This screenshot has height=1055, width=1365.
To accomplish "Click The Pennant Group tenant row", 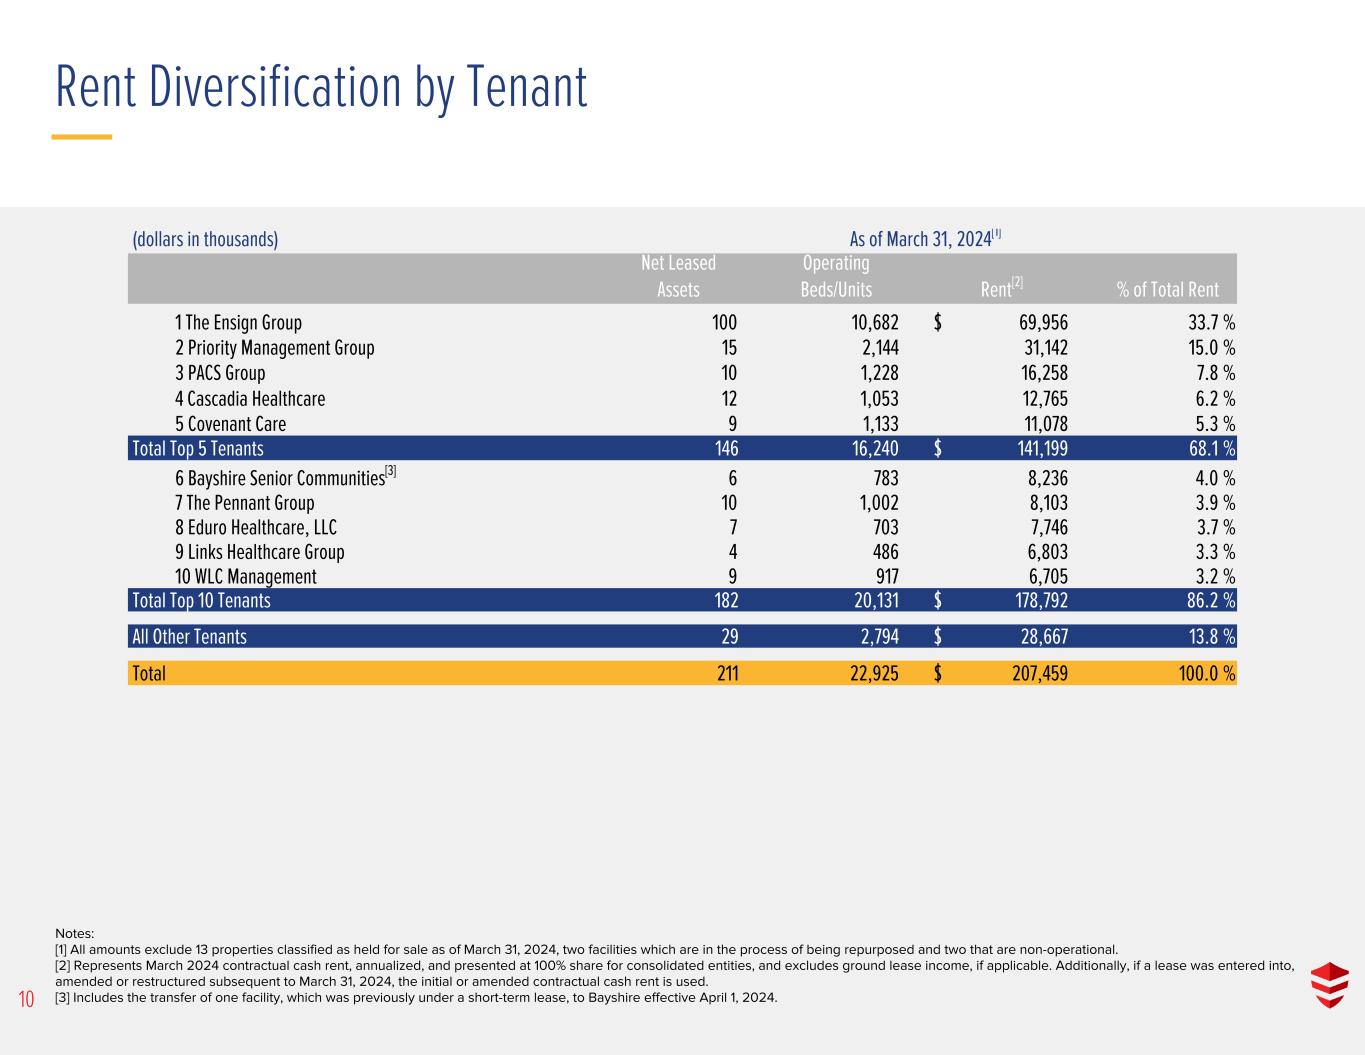I will point(683,503).
